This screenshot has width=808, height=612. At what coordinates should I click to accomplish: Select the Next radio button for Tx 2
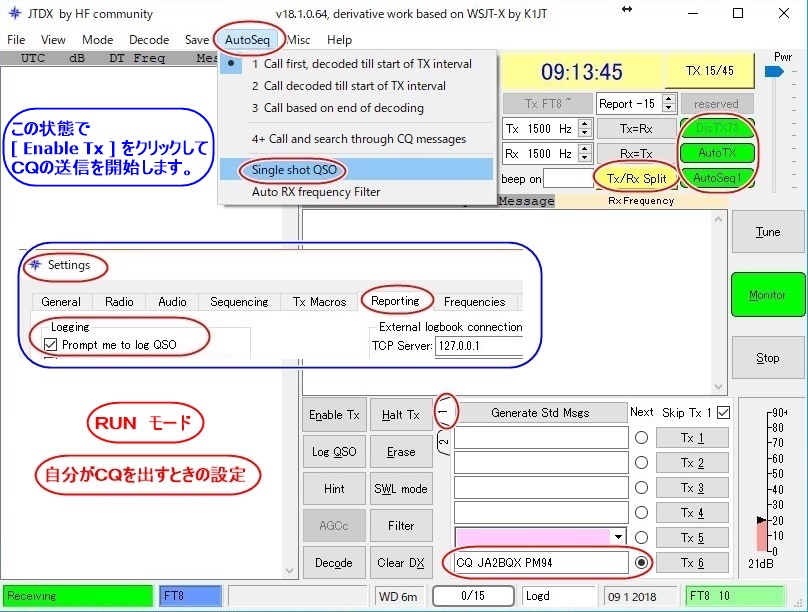tap(642, 463)
